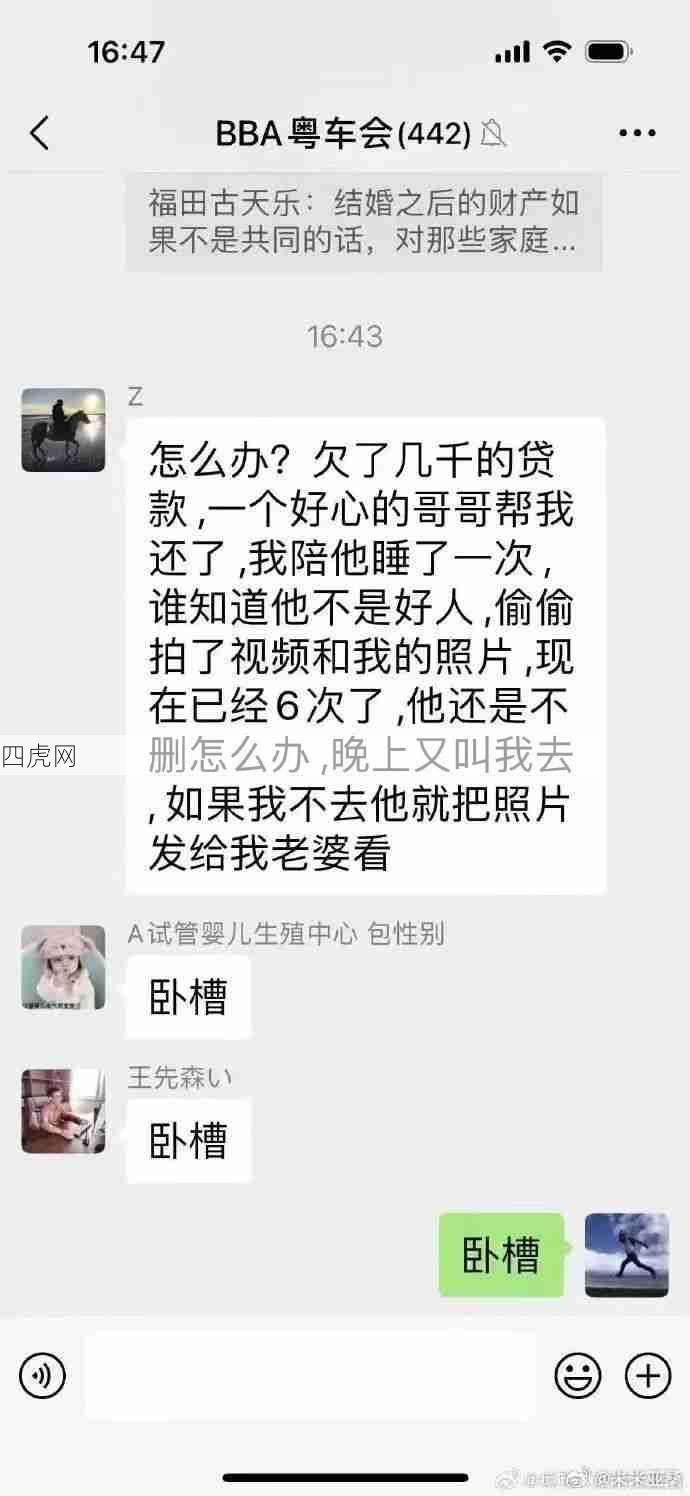Open the emoji sticker picker
The image size is (690, 1496).
click(578, 1376)
